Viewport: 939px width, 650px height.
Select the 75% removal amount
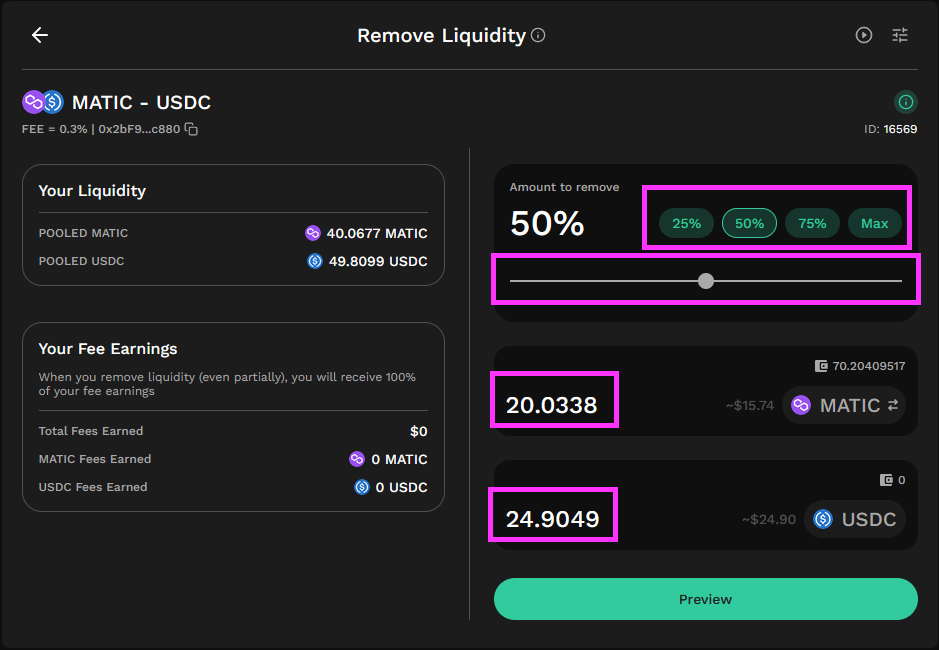(812, 223)
